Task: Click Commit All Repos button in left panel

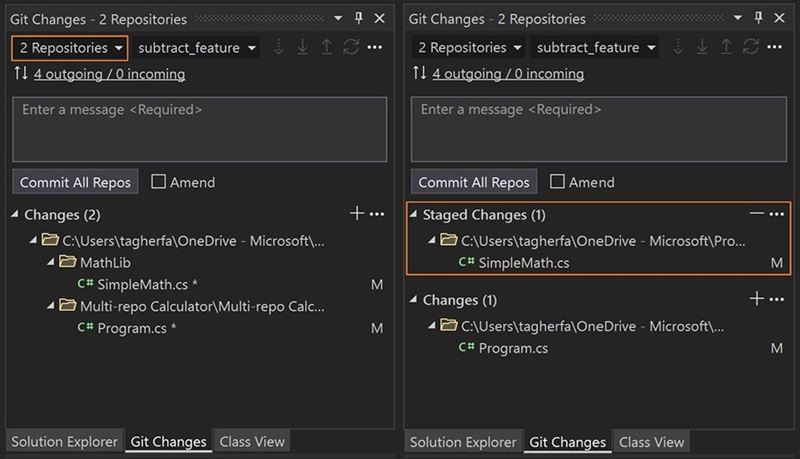Action: pos(75,182)
